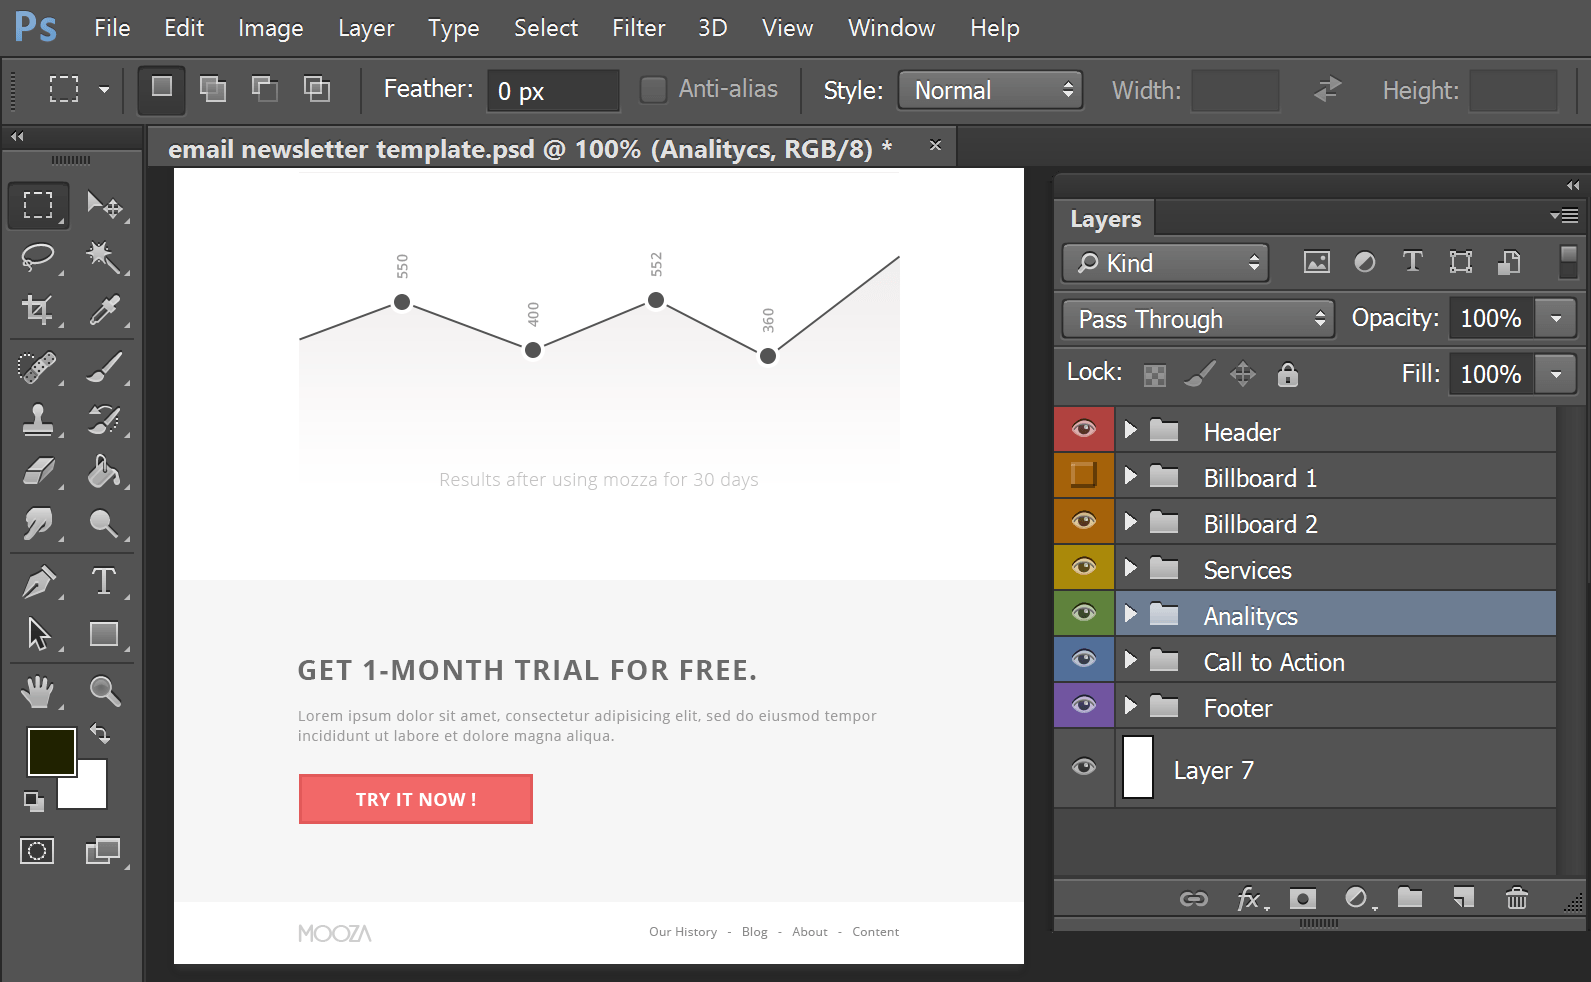Click the TRY IT NOW! button
This screenshot has height=982, width=1591.
(415, 799)
